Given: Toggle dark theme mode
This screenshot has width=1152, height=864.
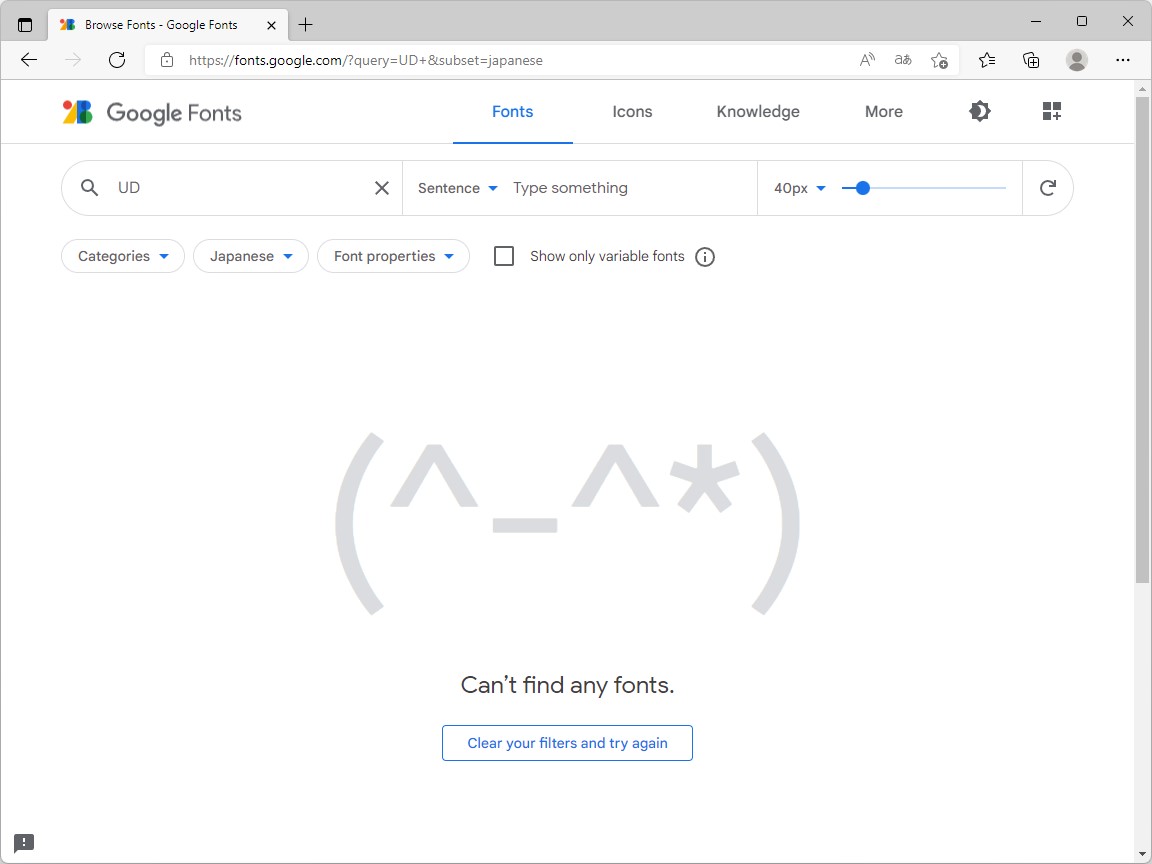Looking at the screenshot, I should (979, 111).
